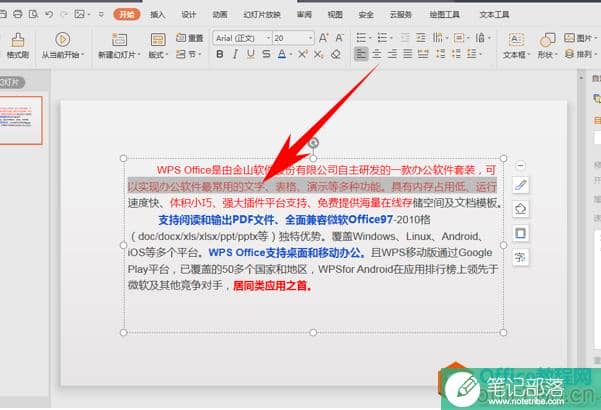
Task: Click the distributed alignment icon
Action: (x=424, y=54)
